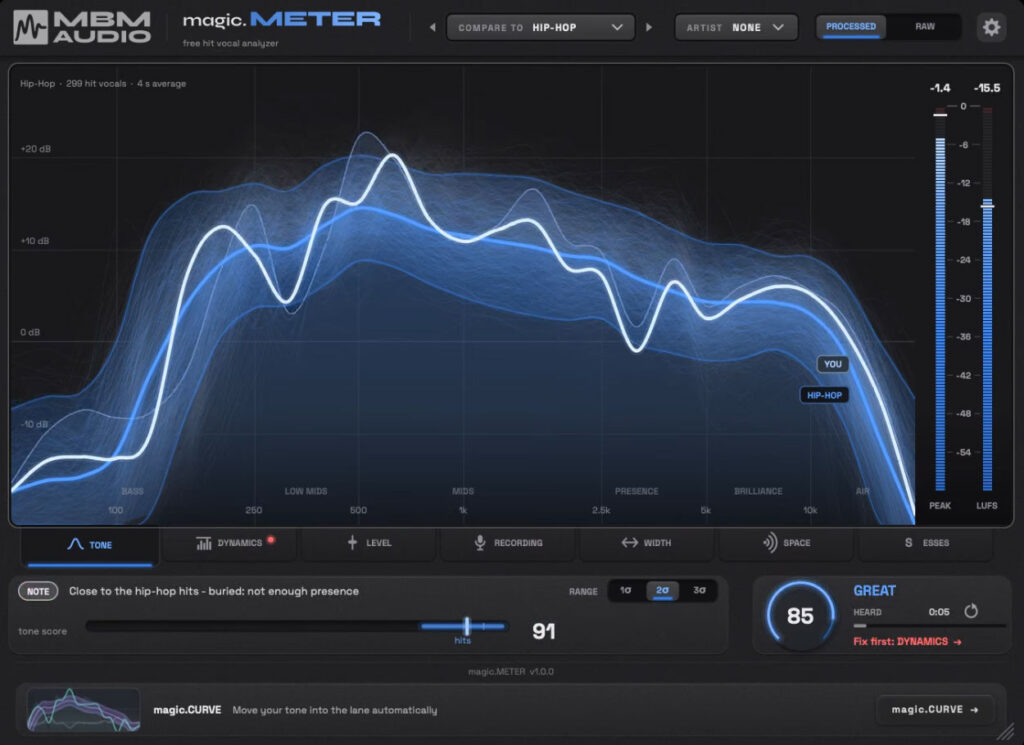Click the magic.CURVE arrow button
Screen dimensions: 1024x745
(935, 709)
